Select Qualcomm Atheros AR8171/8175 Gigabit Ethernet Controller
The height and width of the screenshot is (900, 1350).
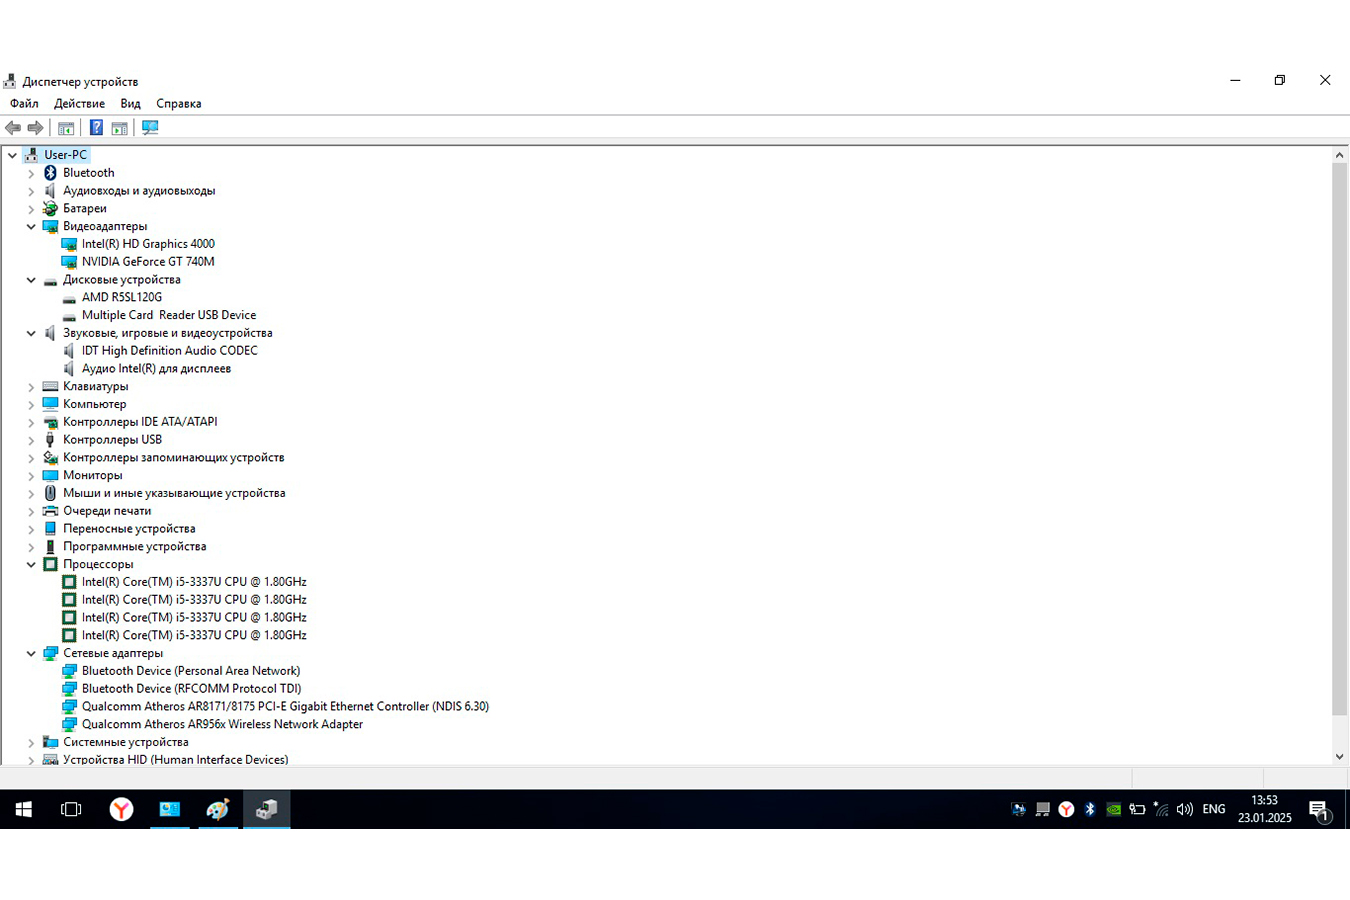coord(285,707)
